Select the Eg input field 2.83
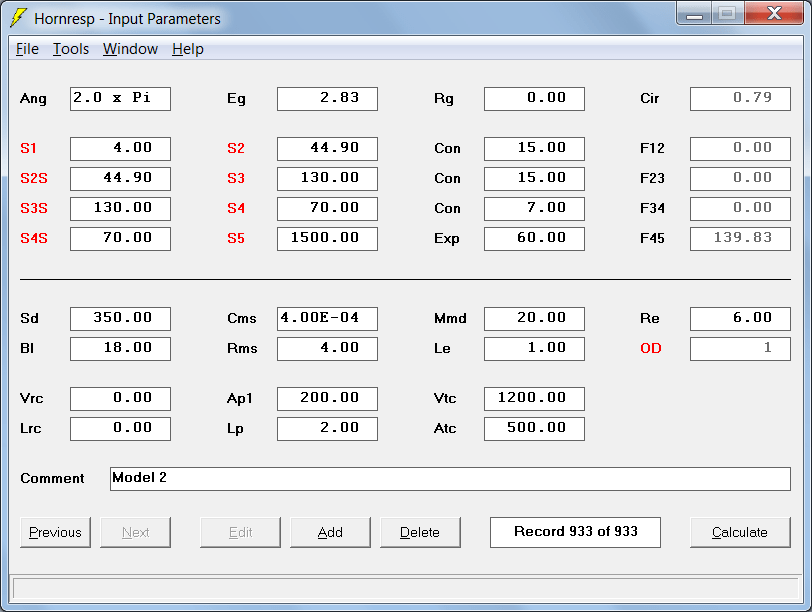812x612 pixels. coord(327,99)
